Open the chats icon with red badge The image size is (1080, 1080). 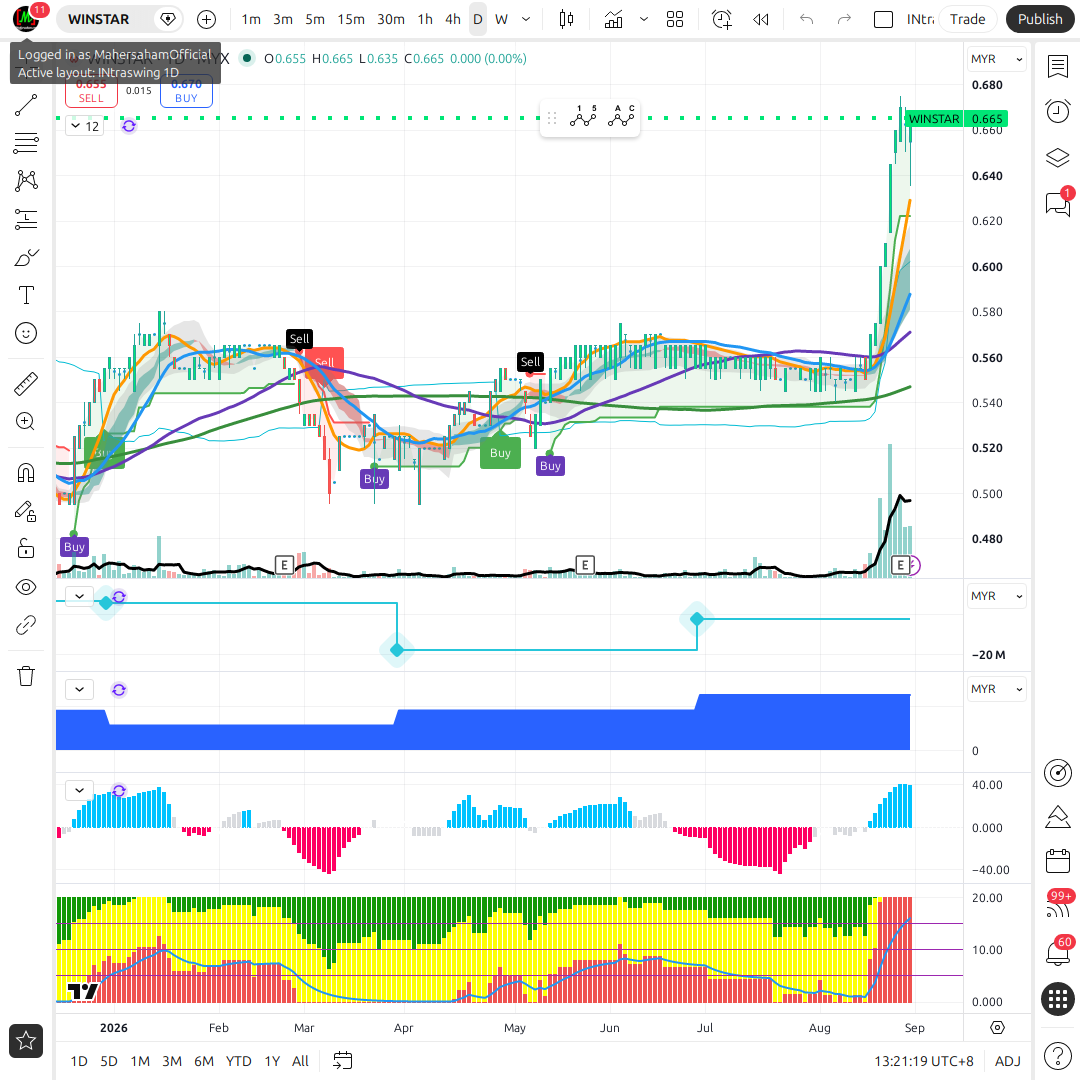(1057, 203)
